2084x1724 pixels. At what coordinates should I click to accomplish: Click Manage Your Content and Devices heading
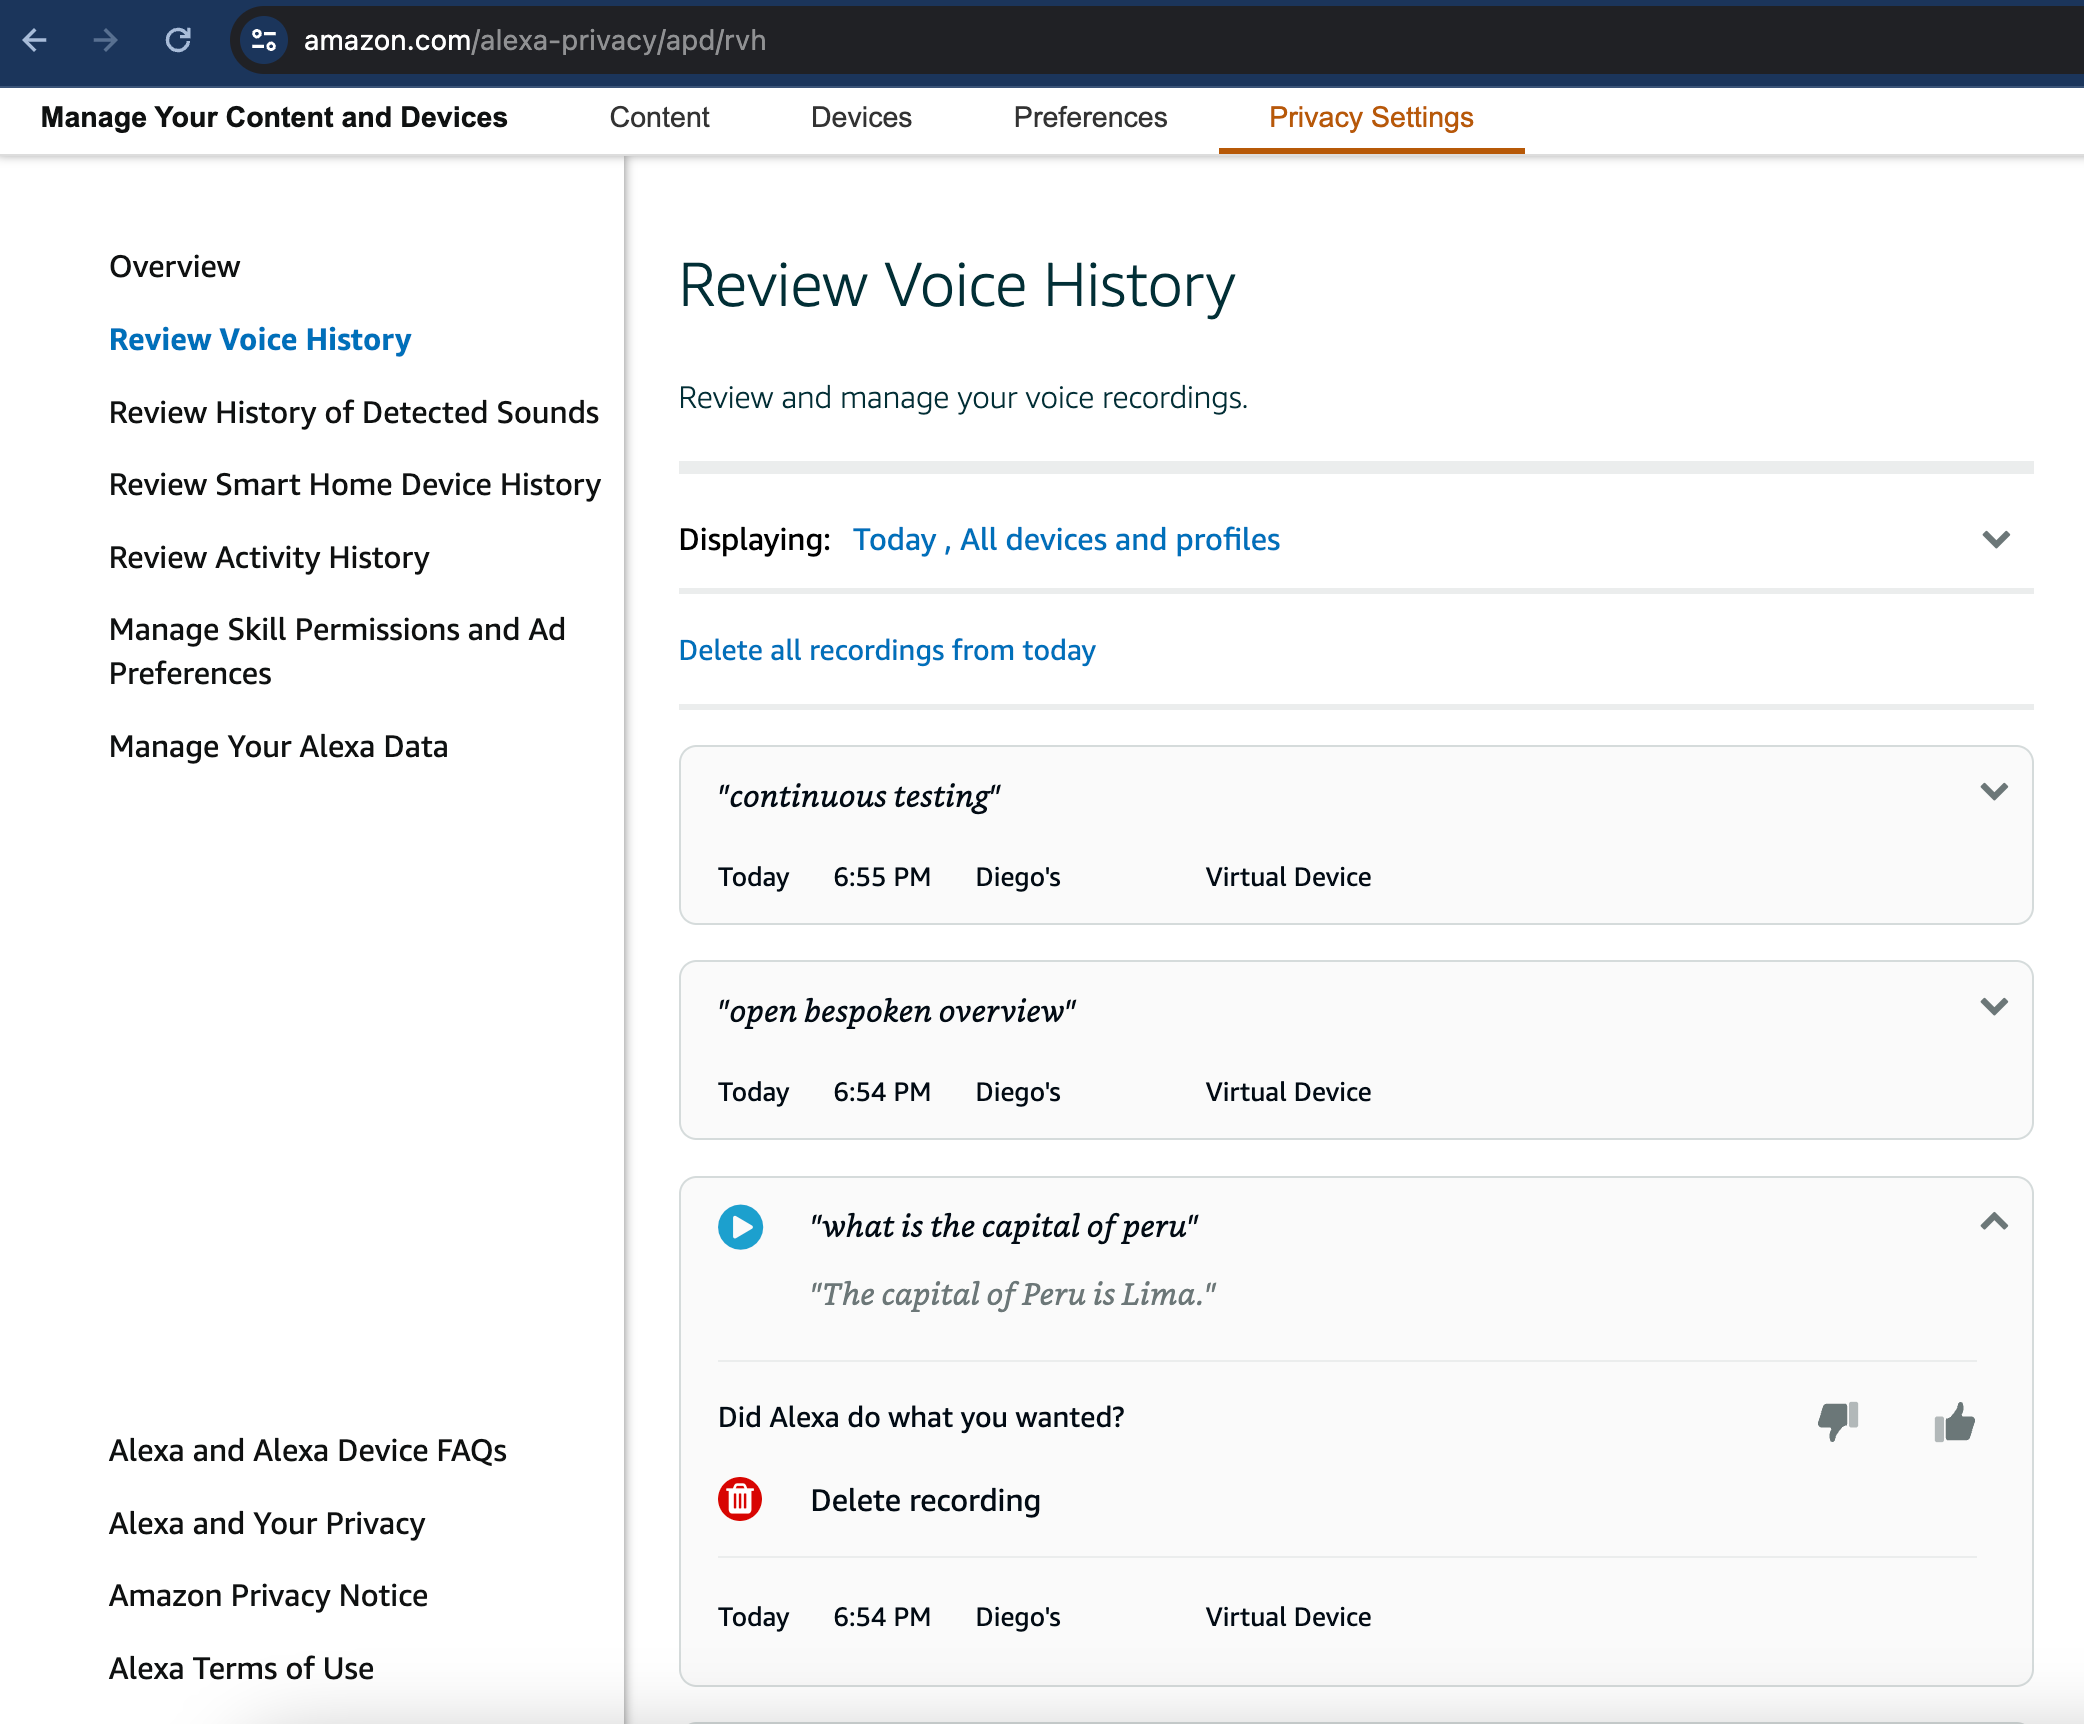pyautogui.click(x=274, y=118)
